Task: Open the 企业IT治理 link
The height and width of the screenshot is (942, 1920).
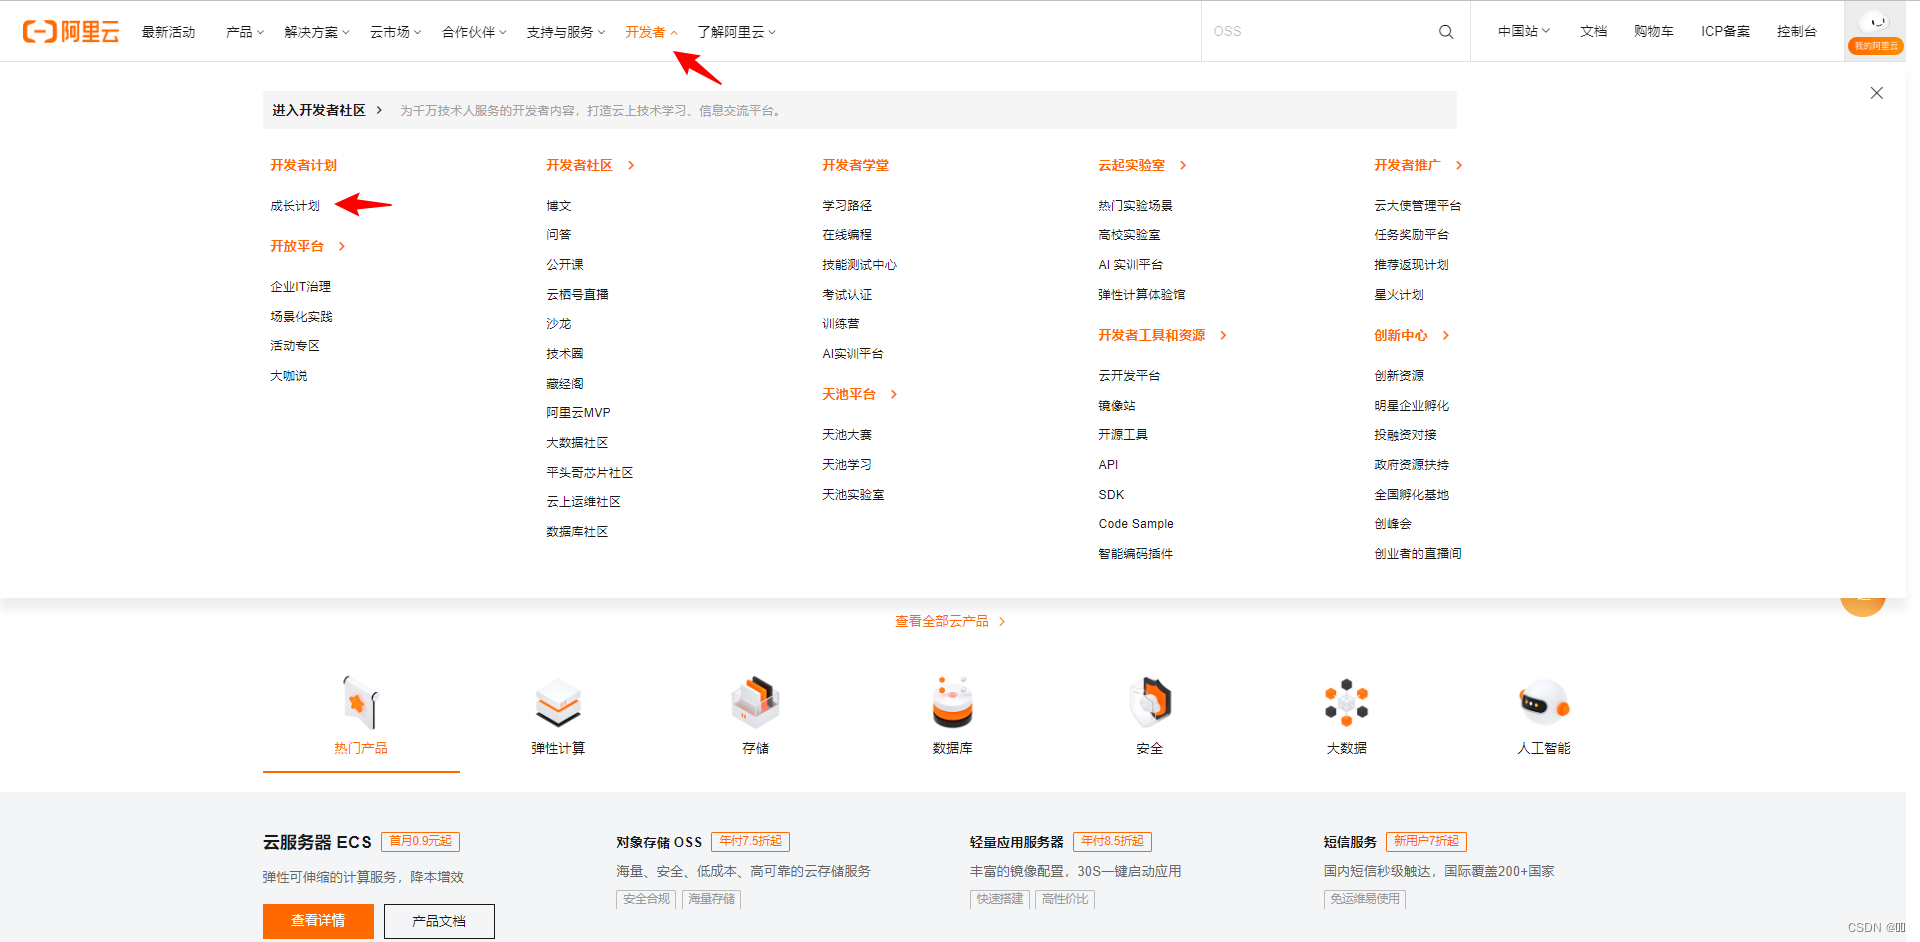Action: click(300, 287)
